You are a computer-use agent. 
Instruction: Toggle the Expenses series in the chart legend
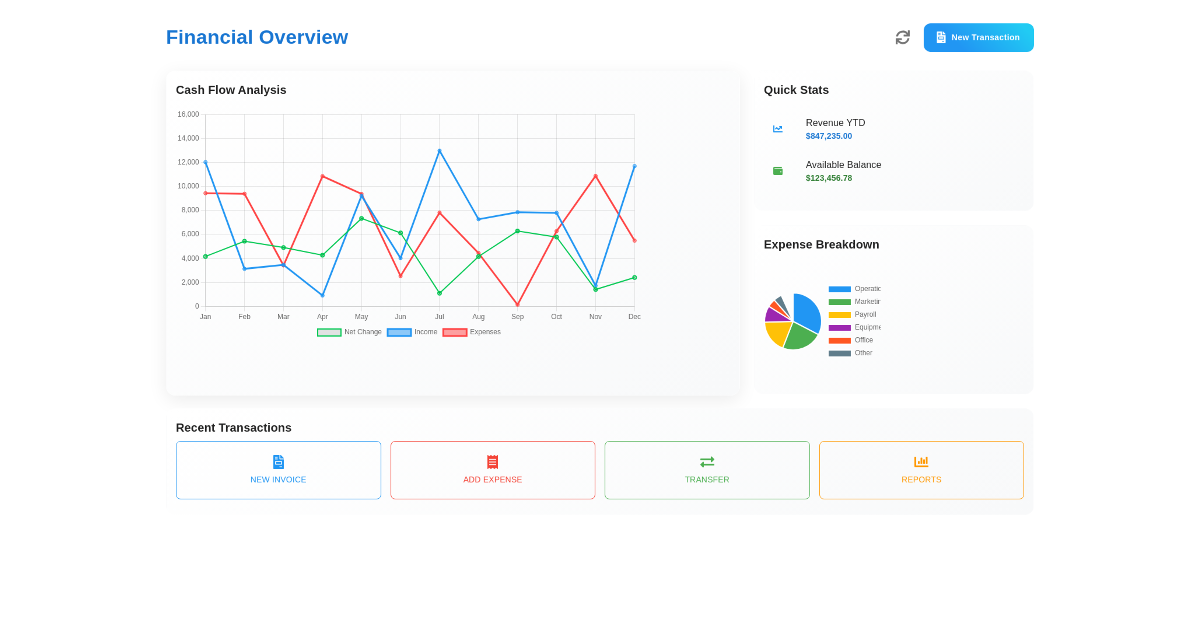pos(472,332)
